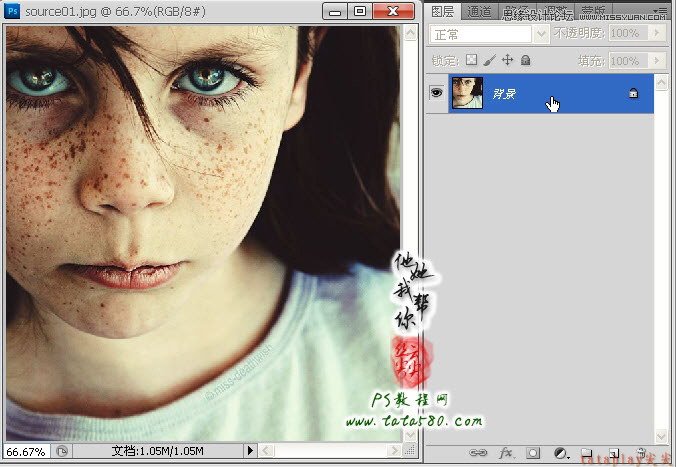Click document horizontal scrollbar right arrow
The image size is (676, 467).
[x=394, y=451]
